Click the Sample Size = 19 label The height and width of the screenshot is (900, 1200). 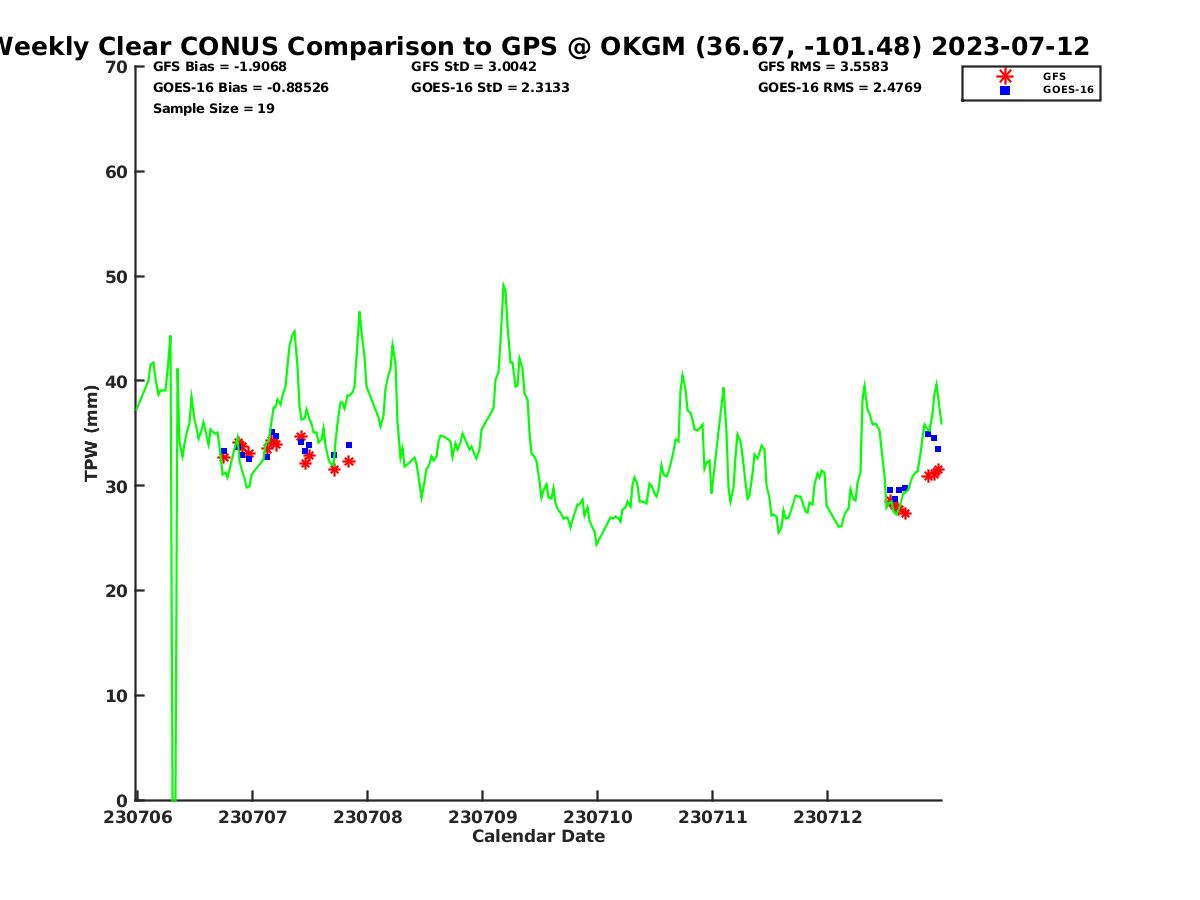[214, 109]
